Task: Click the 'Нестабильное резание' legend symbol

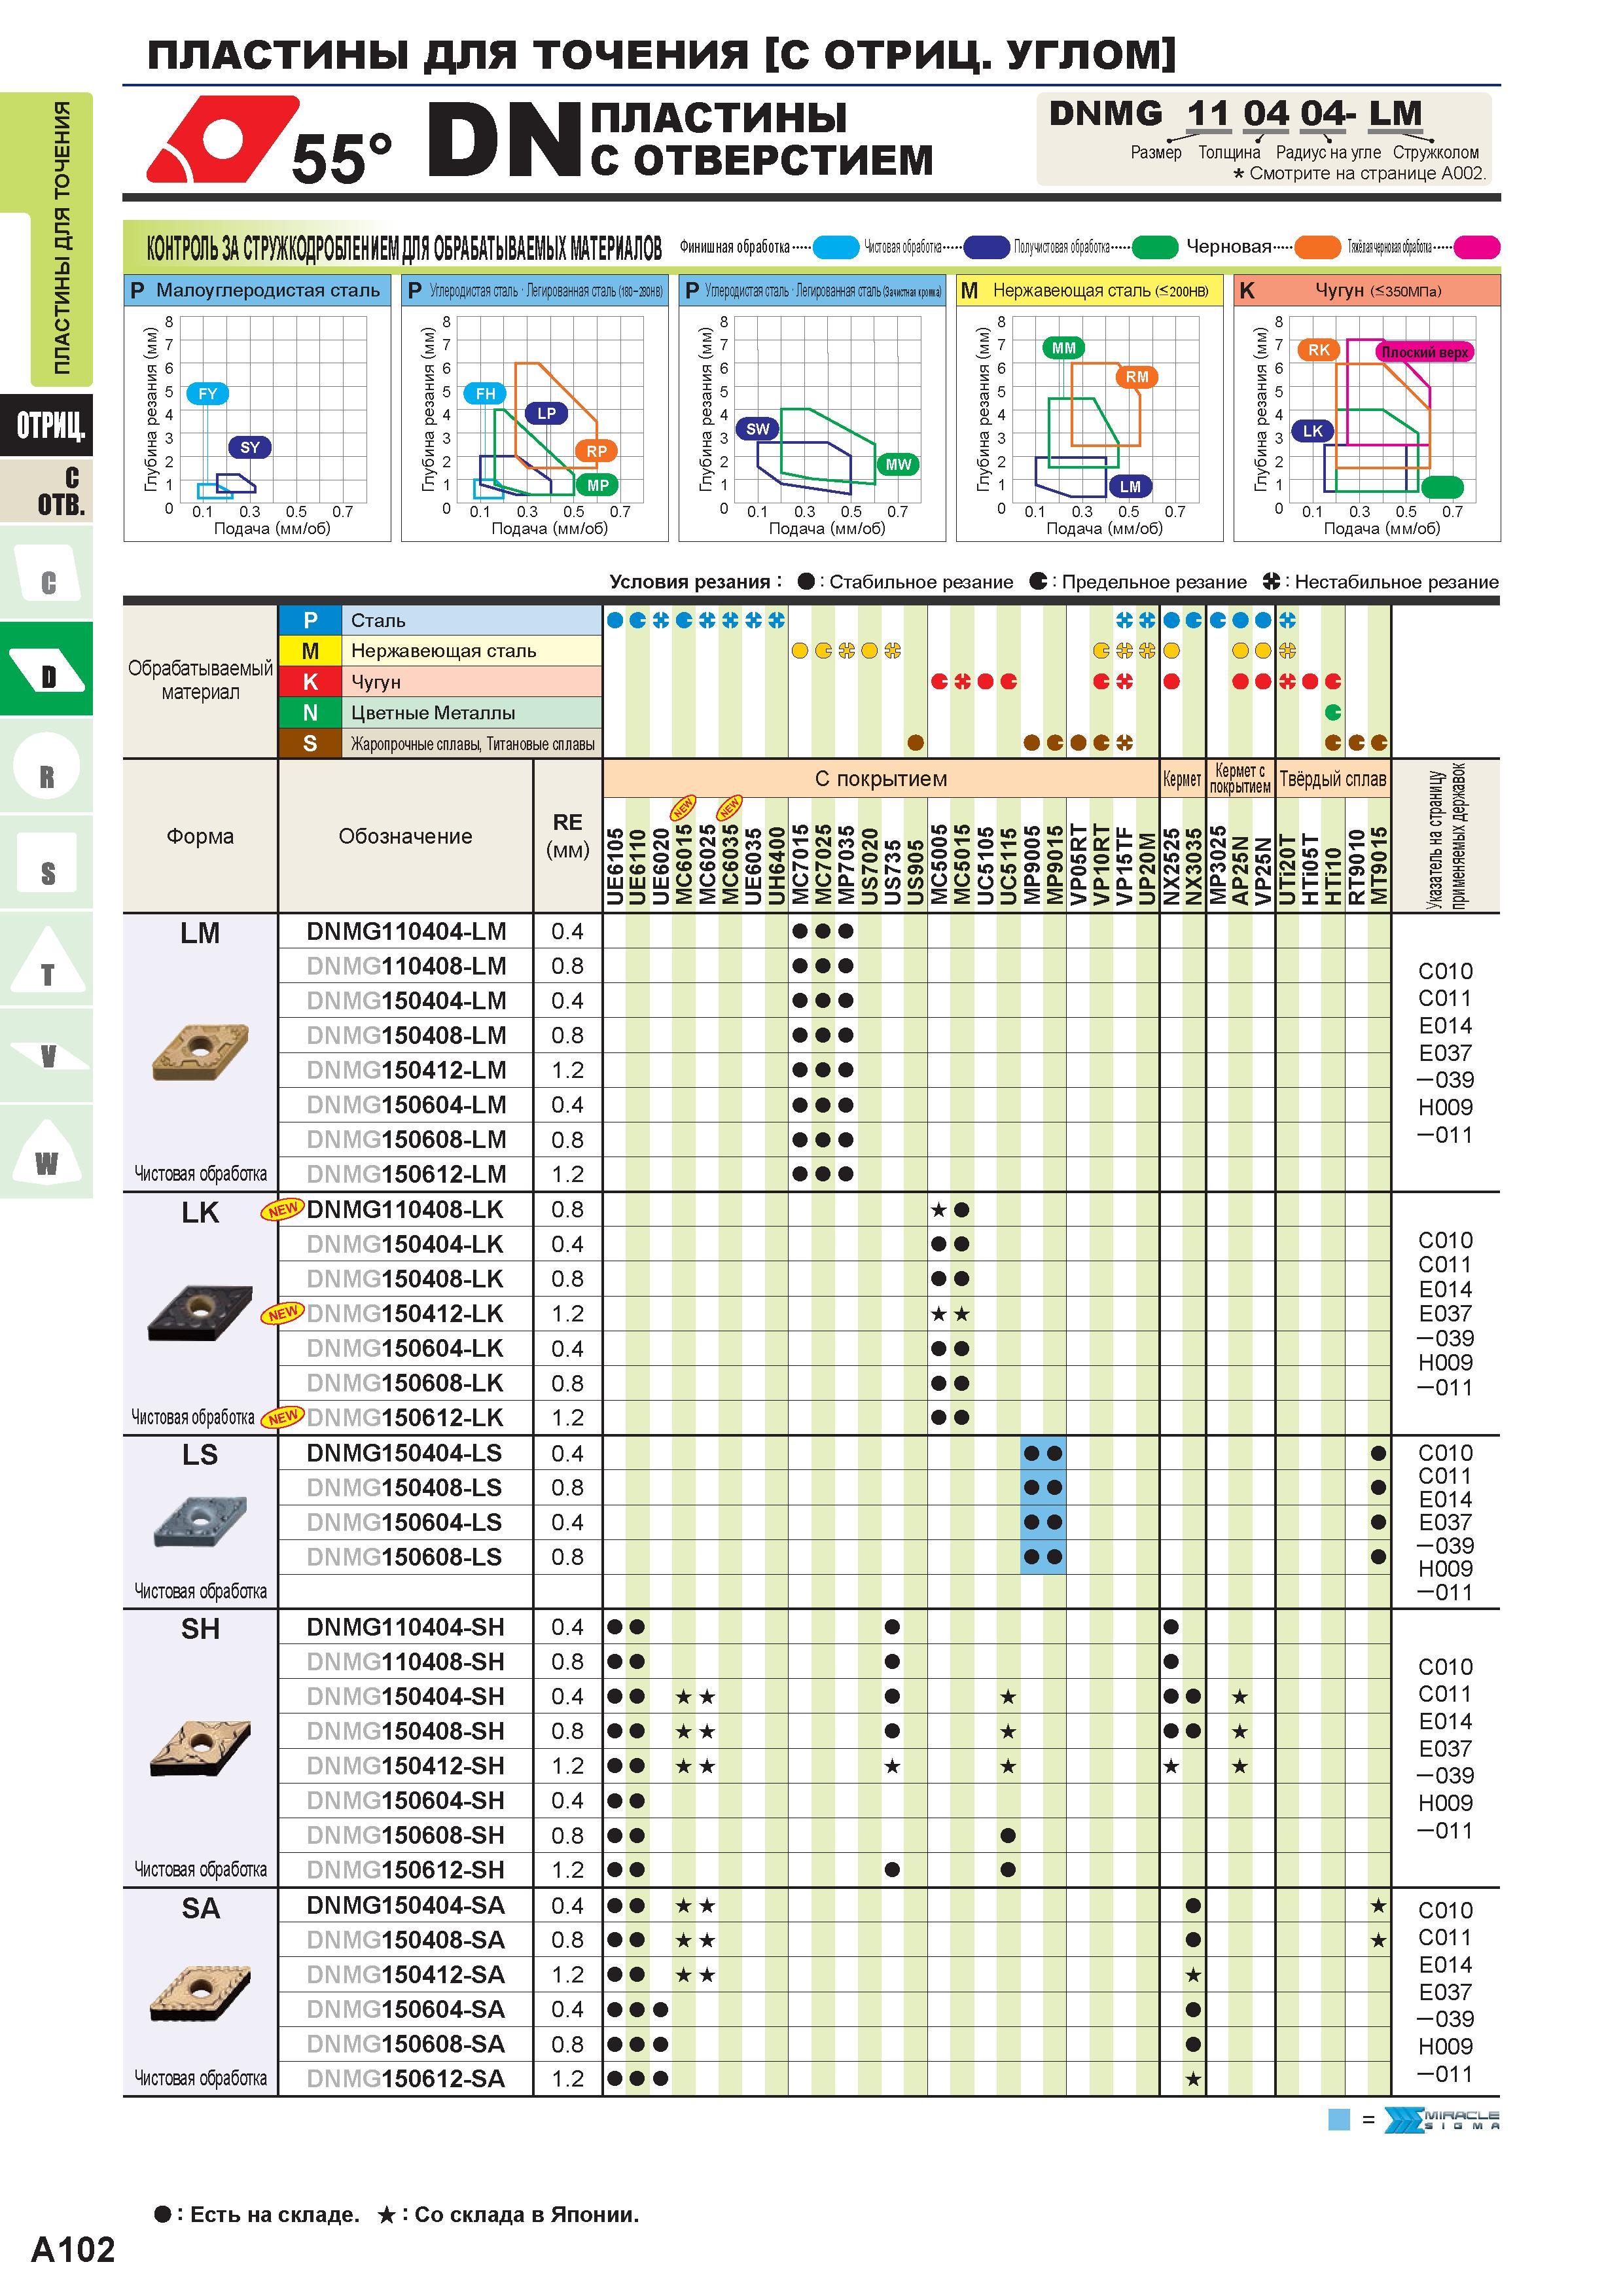Action: coord(1271,582)
